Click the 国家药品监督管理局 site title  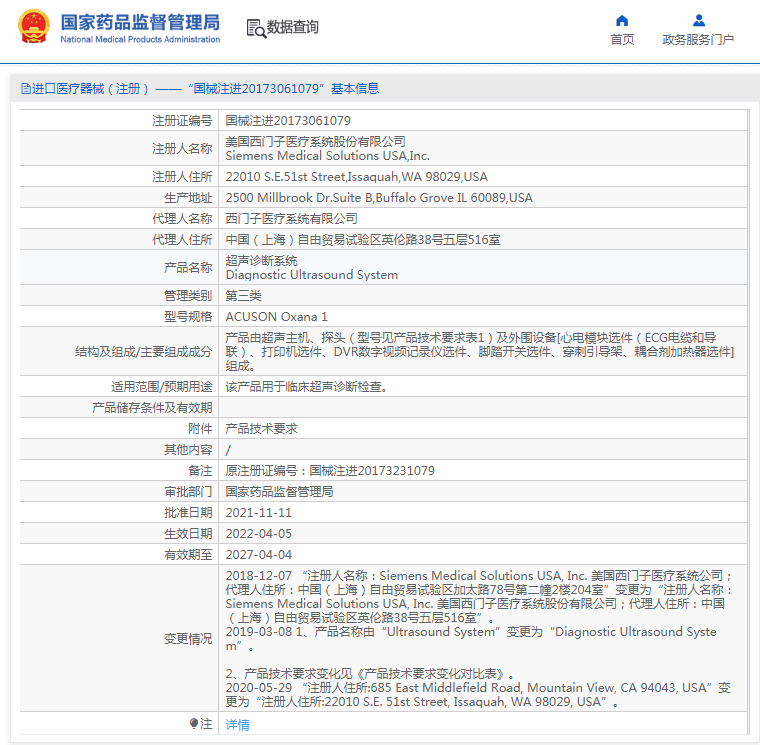[140, 22]
